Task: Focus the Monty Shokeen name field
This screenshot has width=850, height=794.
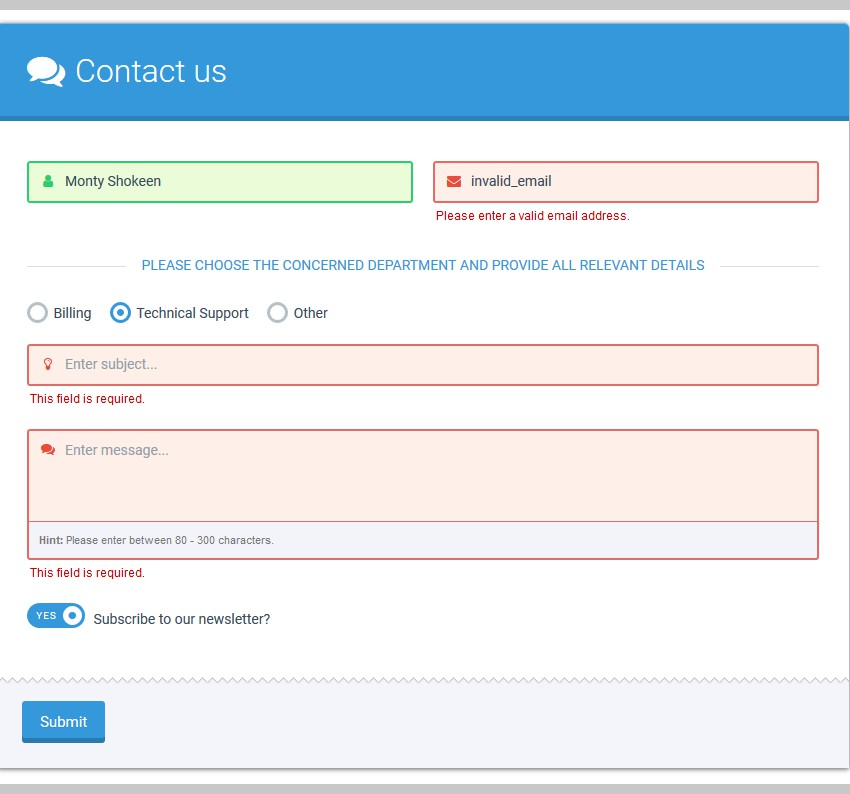Action: [220, 182]
